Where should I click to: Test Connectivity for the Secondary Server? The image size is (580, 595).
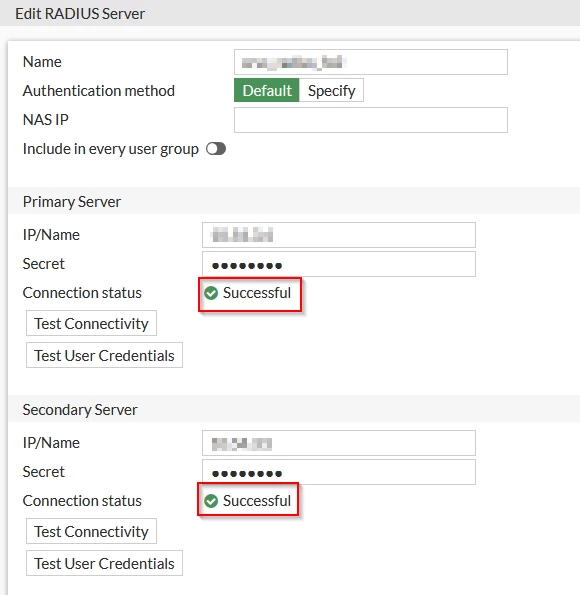pos(91,531)
